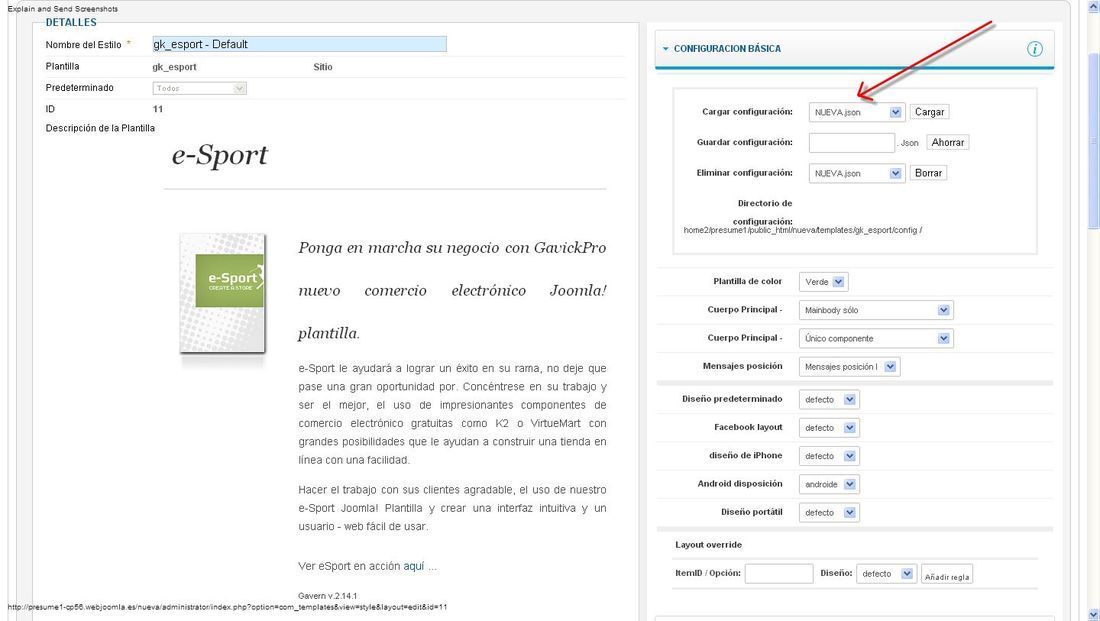The image size is (1100, 621).
Task: Open the Facebook layout dropdown
Action: coord(829,427)
